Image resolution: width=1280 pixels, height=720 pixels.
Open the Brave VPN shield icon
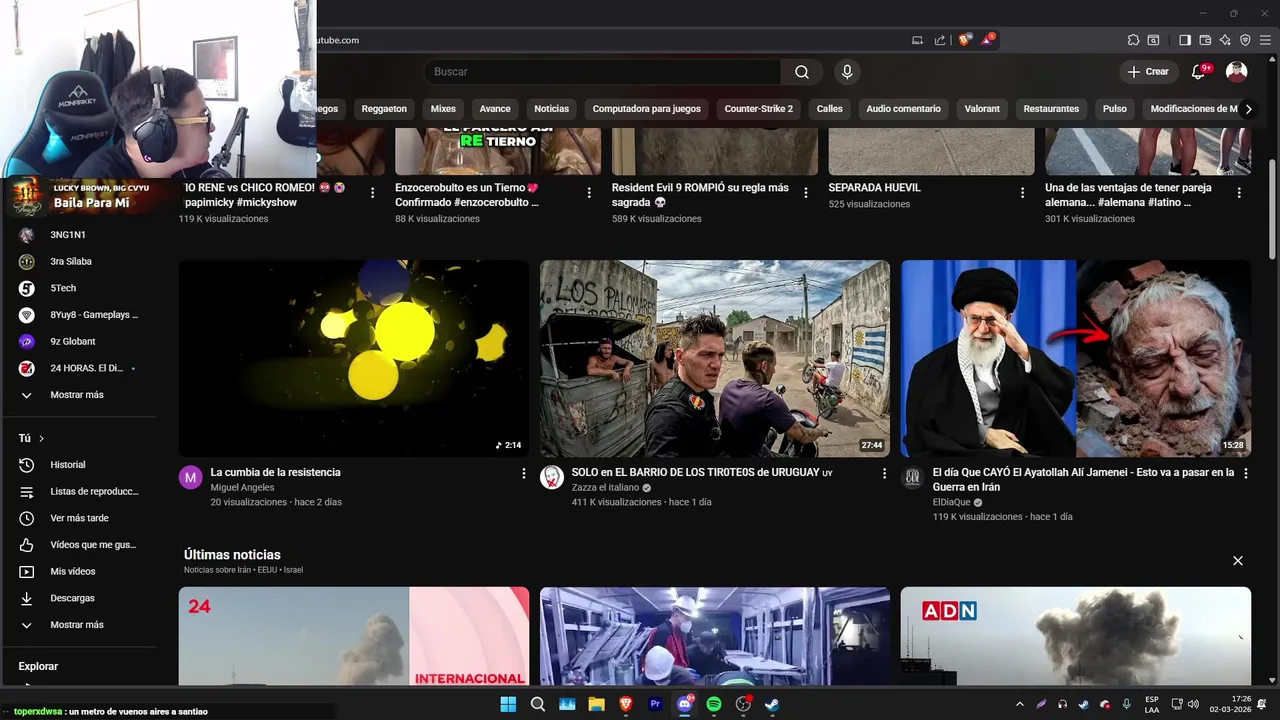[x=1245, y=40]
